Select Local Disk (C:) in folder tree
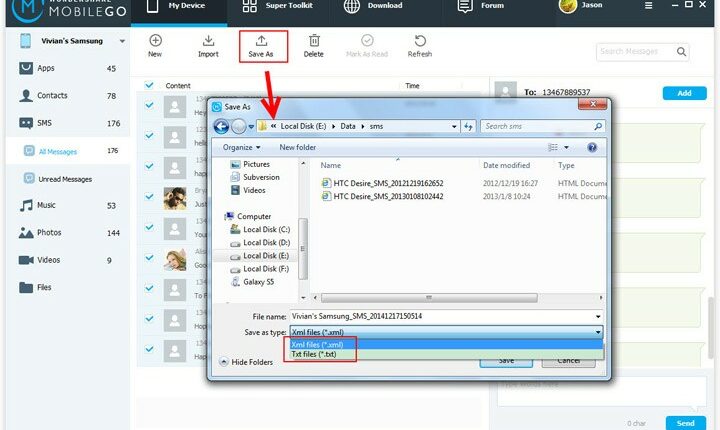This screenshot has height=430, width=720. coord(260,230)
